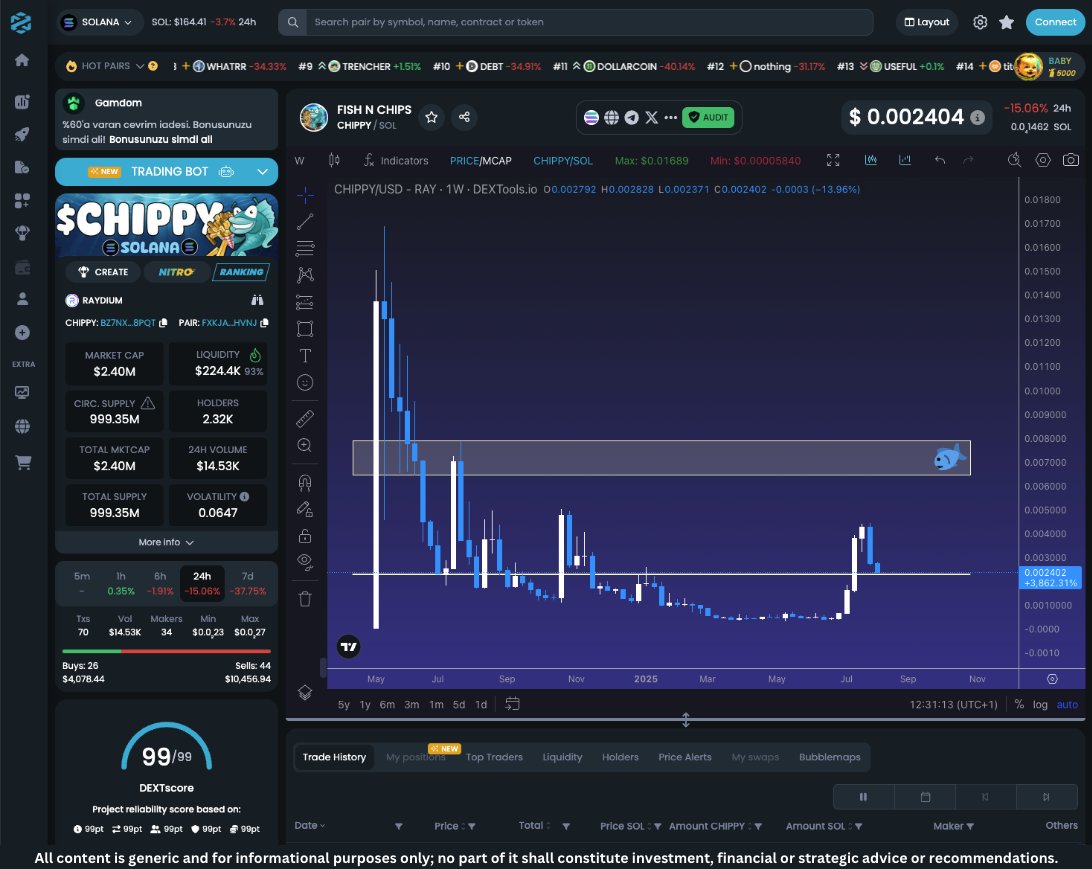Open the Indicators menu
1092x869 pixels.
click(x=396, y=161)
